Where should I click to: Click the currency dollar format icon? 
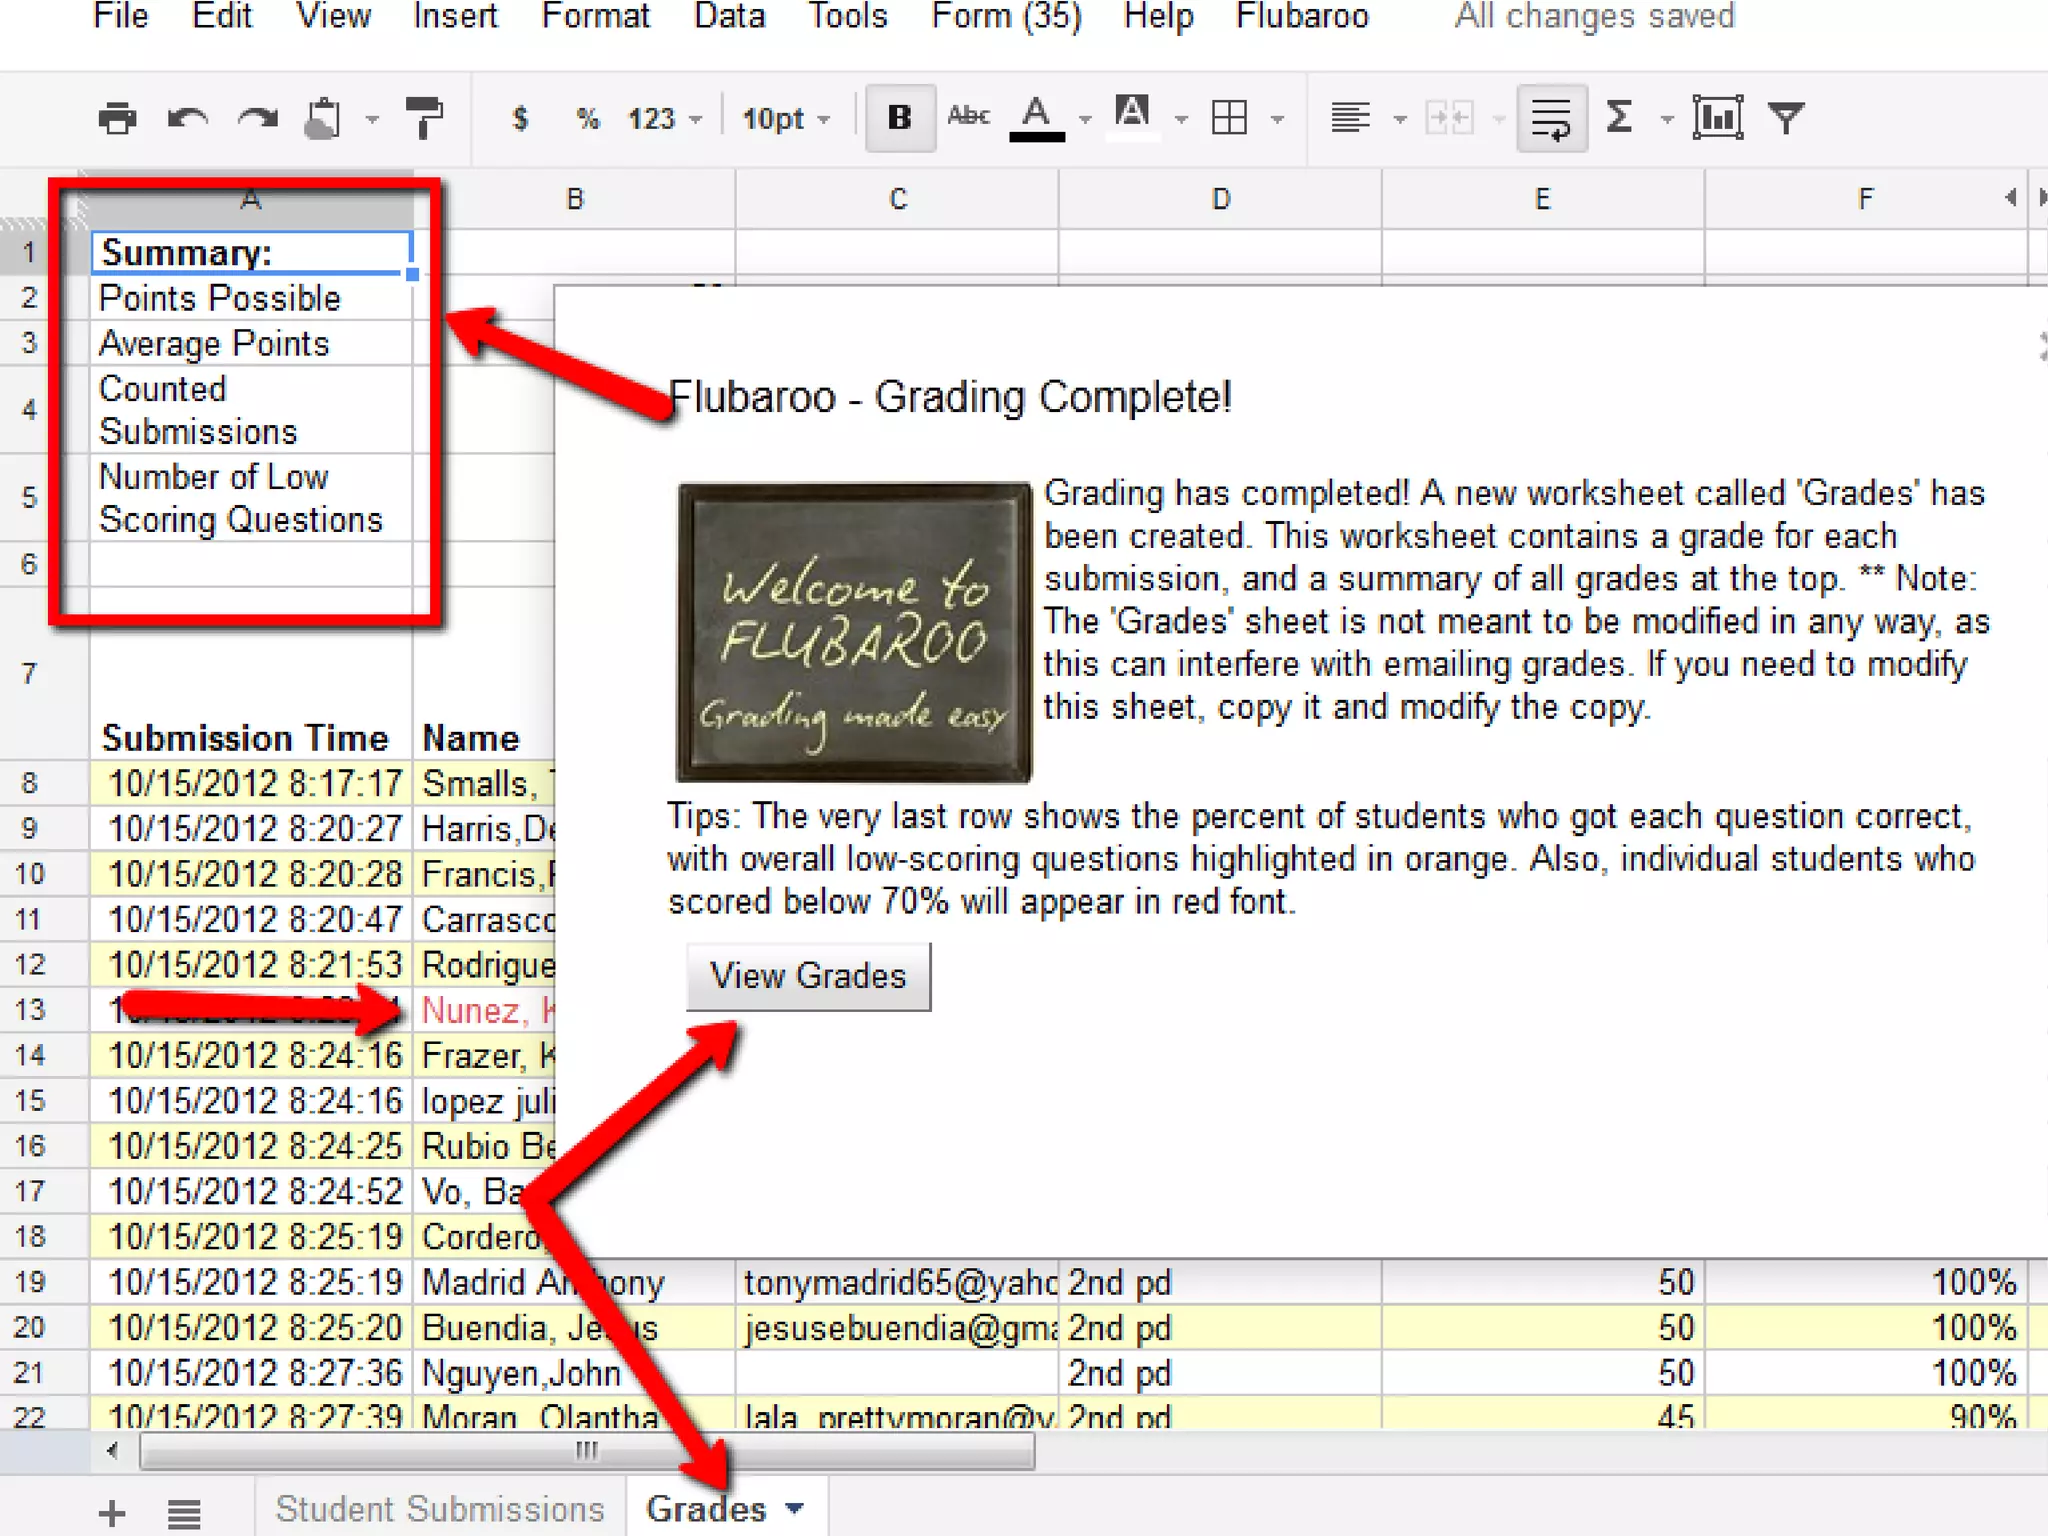pos(519,119)
